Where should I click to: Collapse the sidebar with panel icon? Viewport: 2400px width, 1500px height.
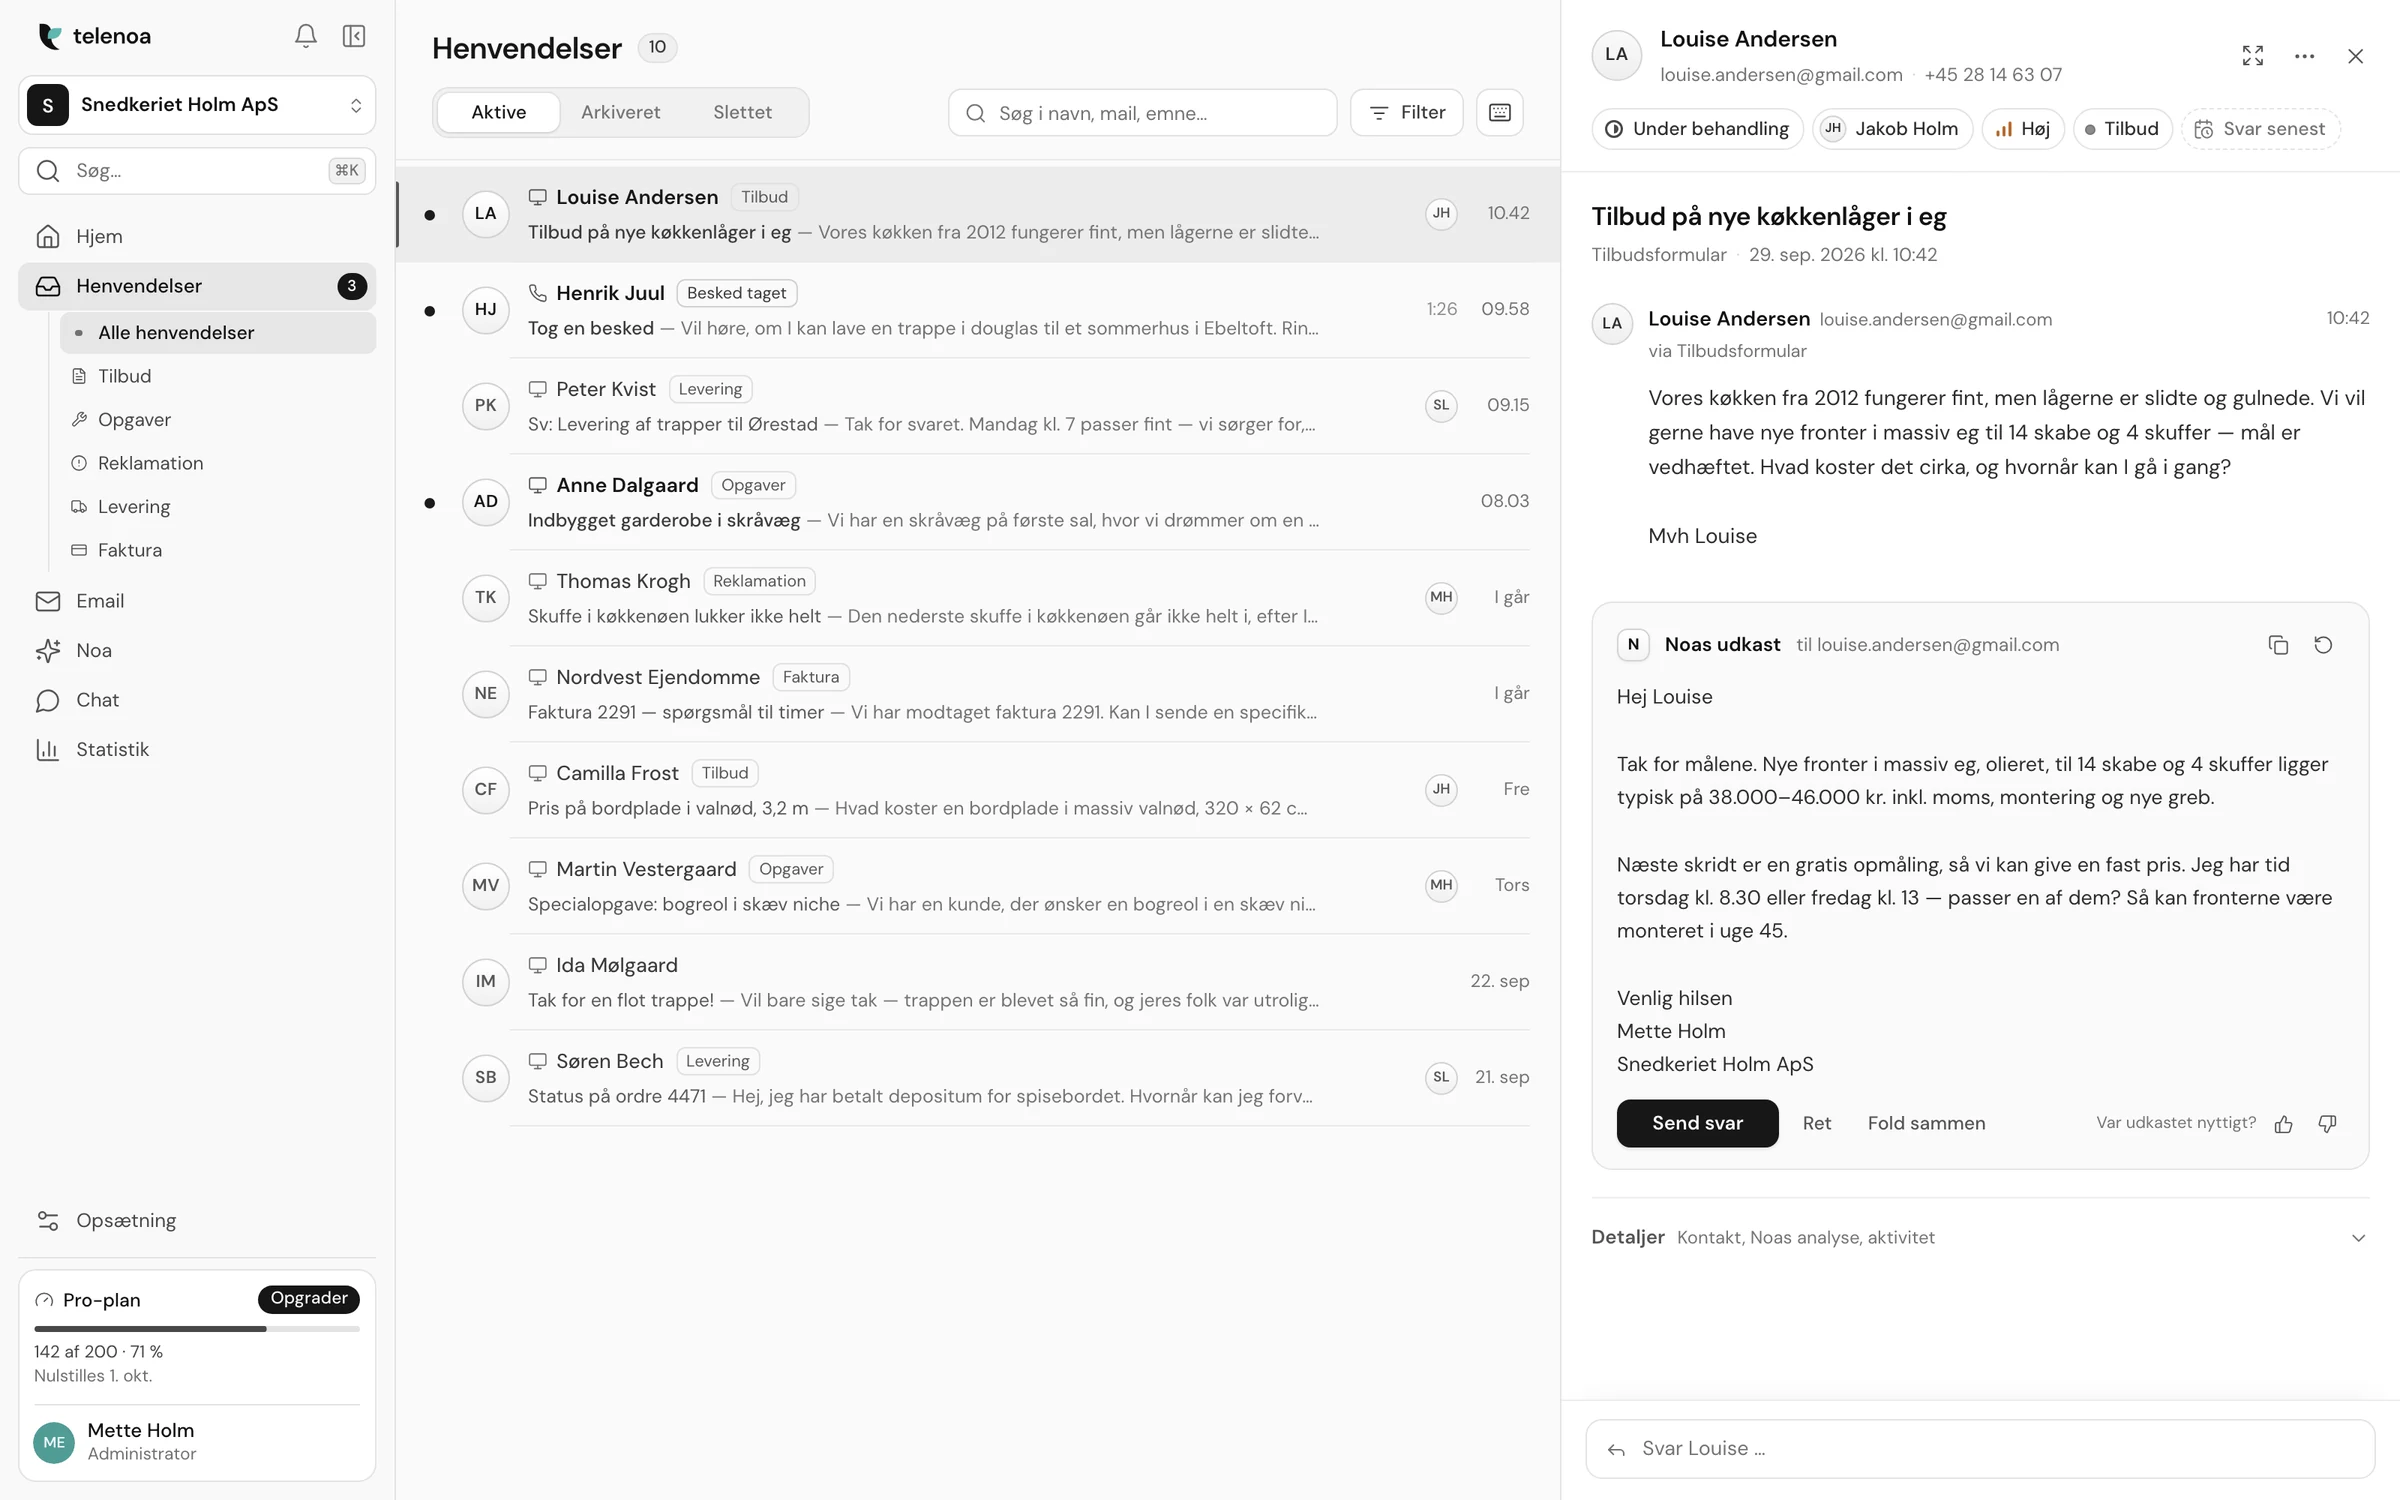(354, 36)
